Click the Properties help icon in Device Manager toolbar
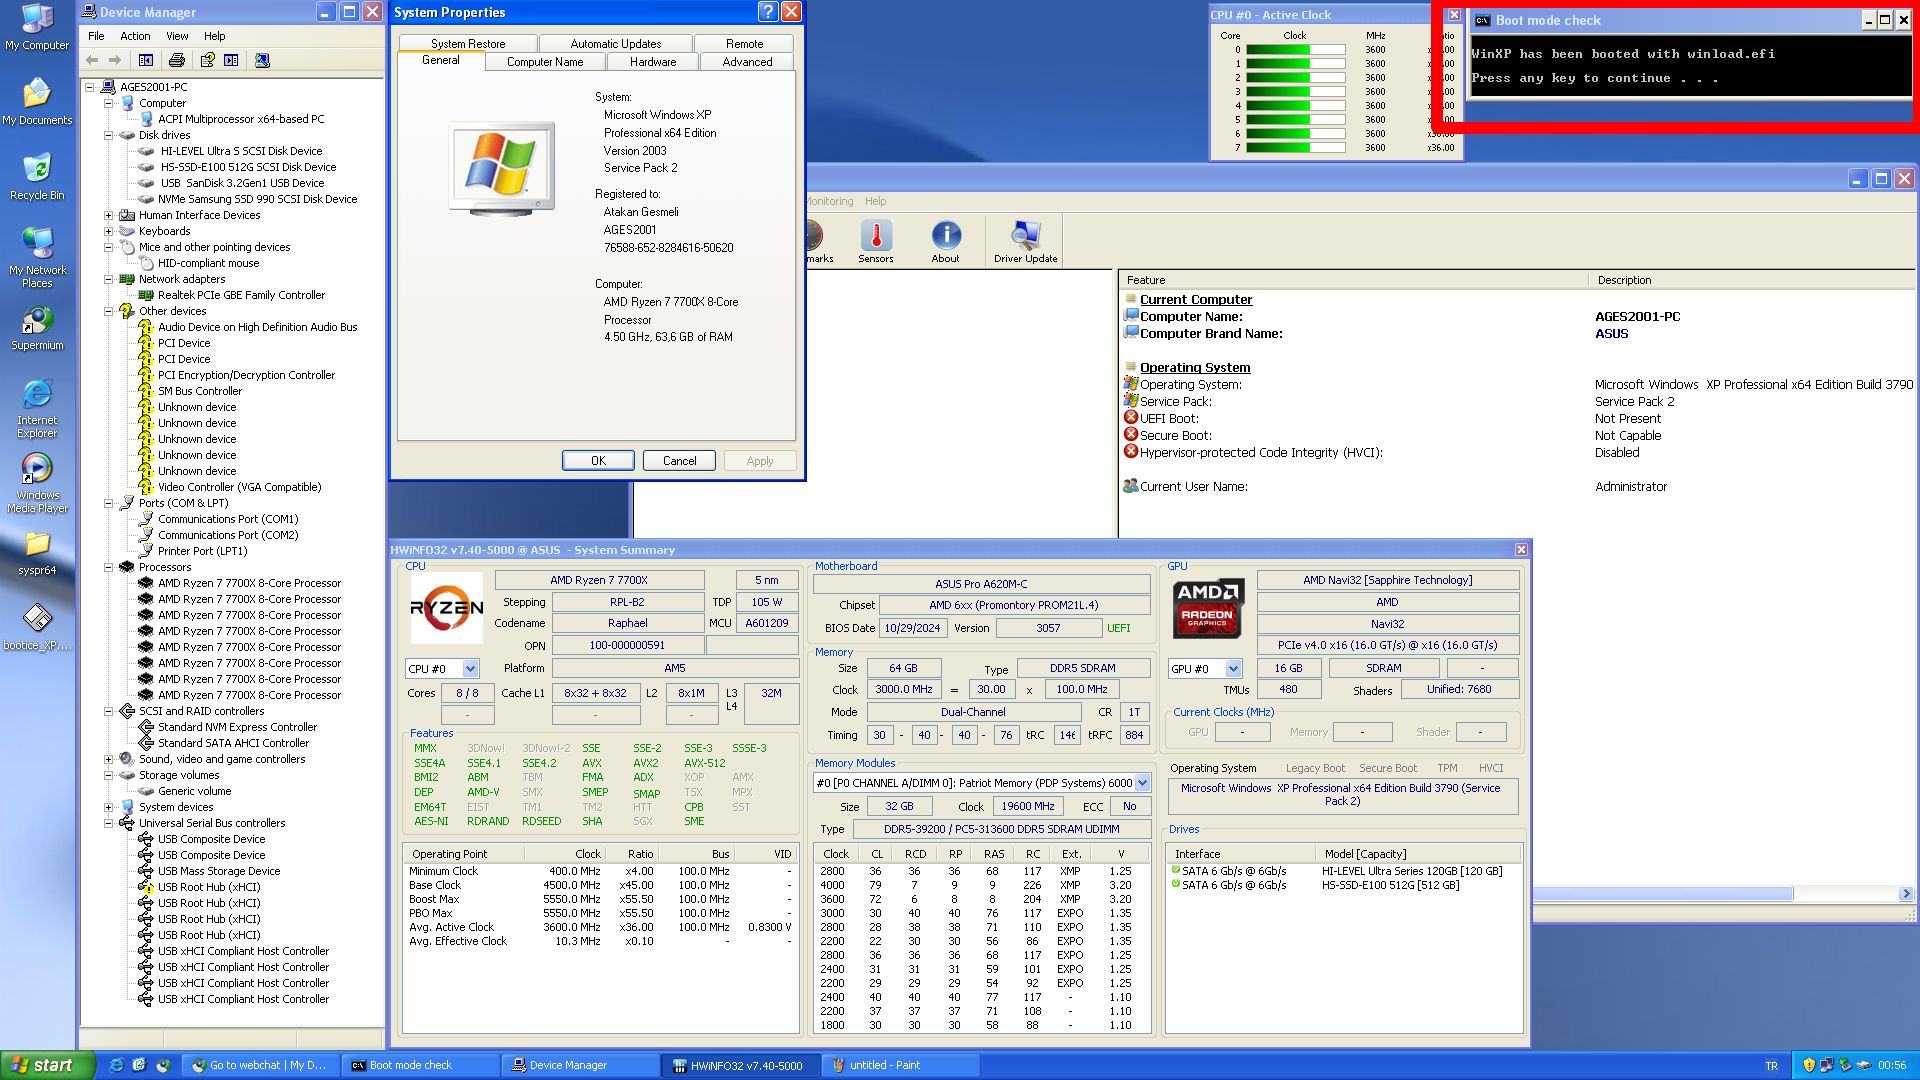 [207, 60]
